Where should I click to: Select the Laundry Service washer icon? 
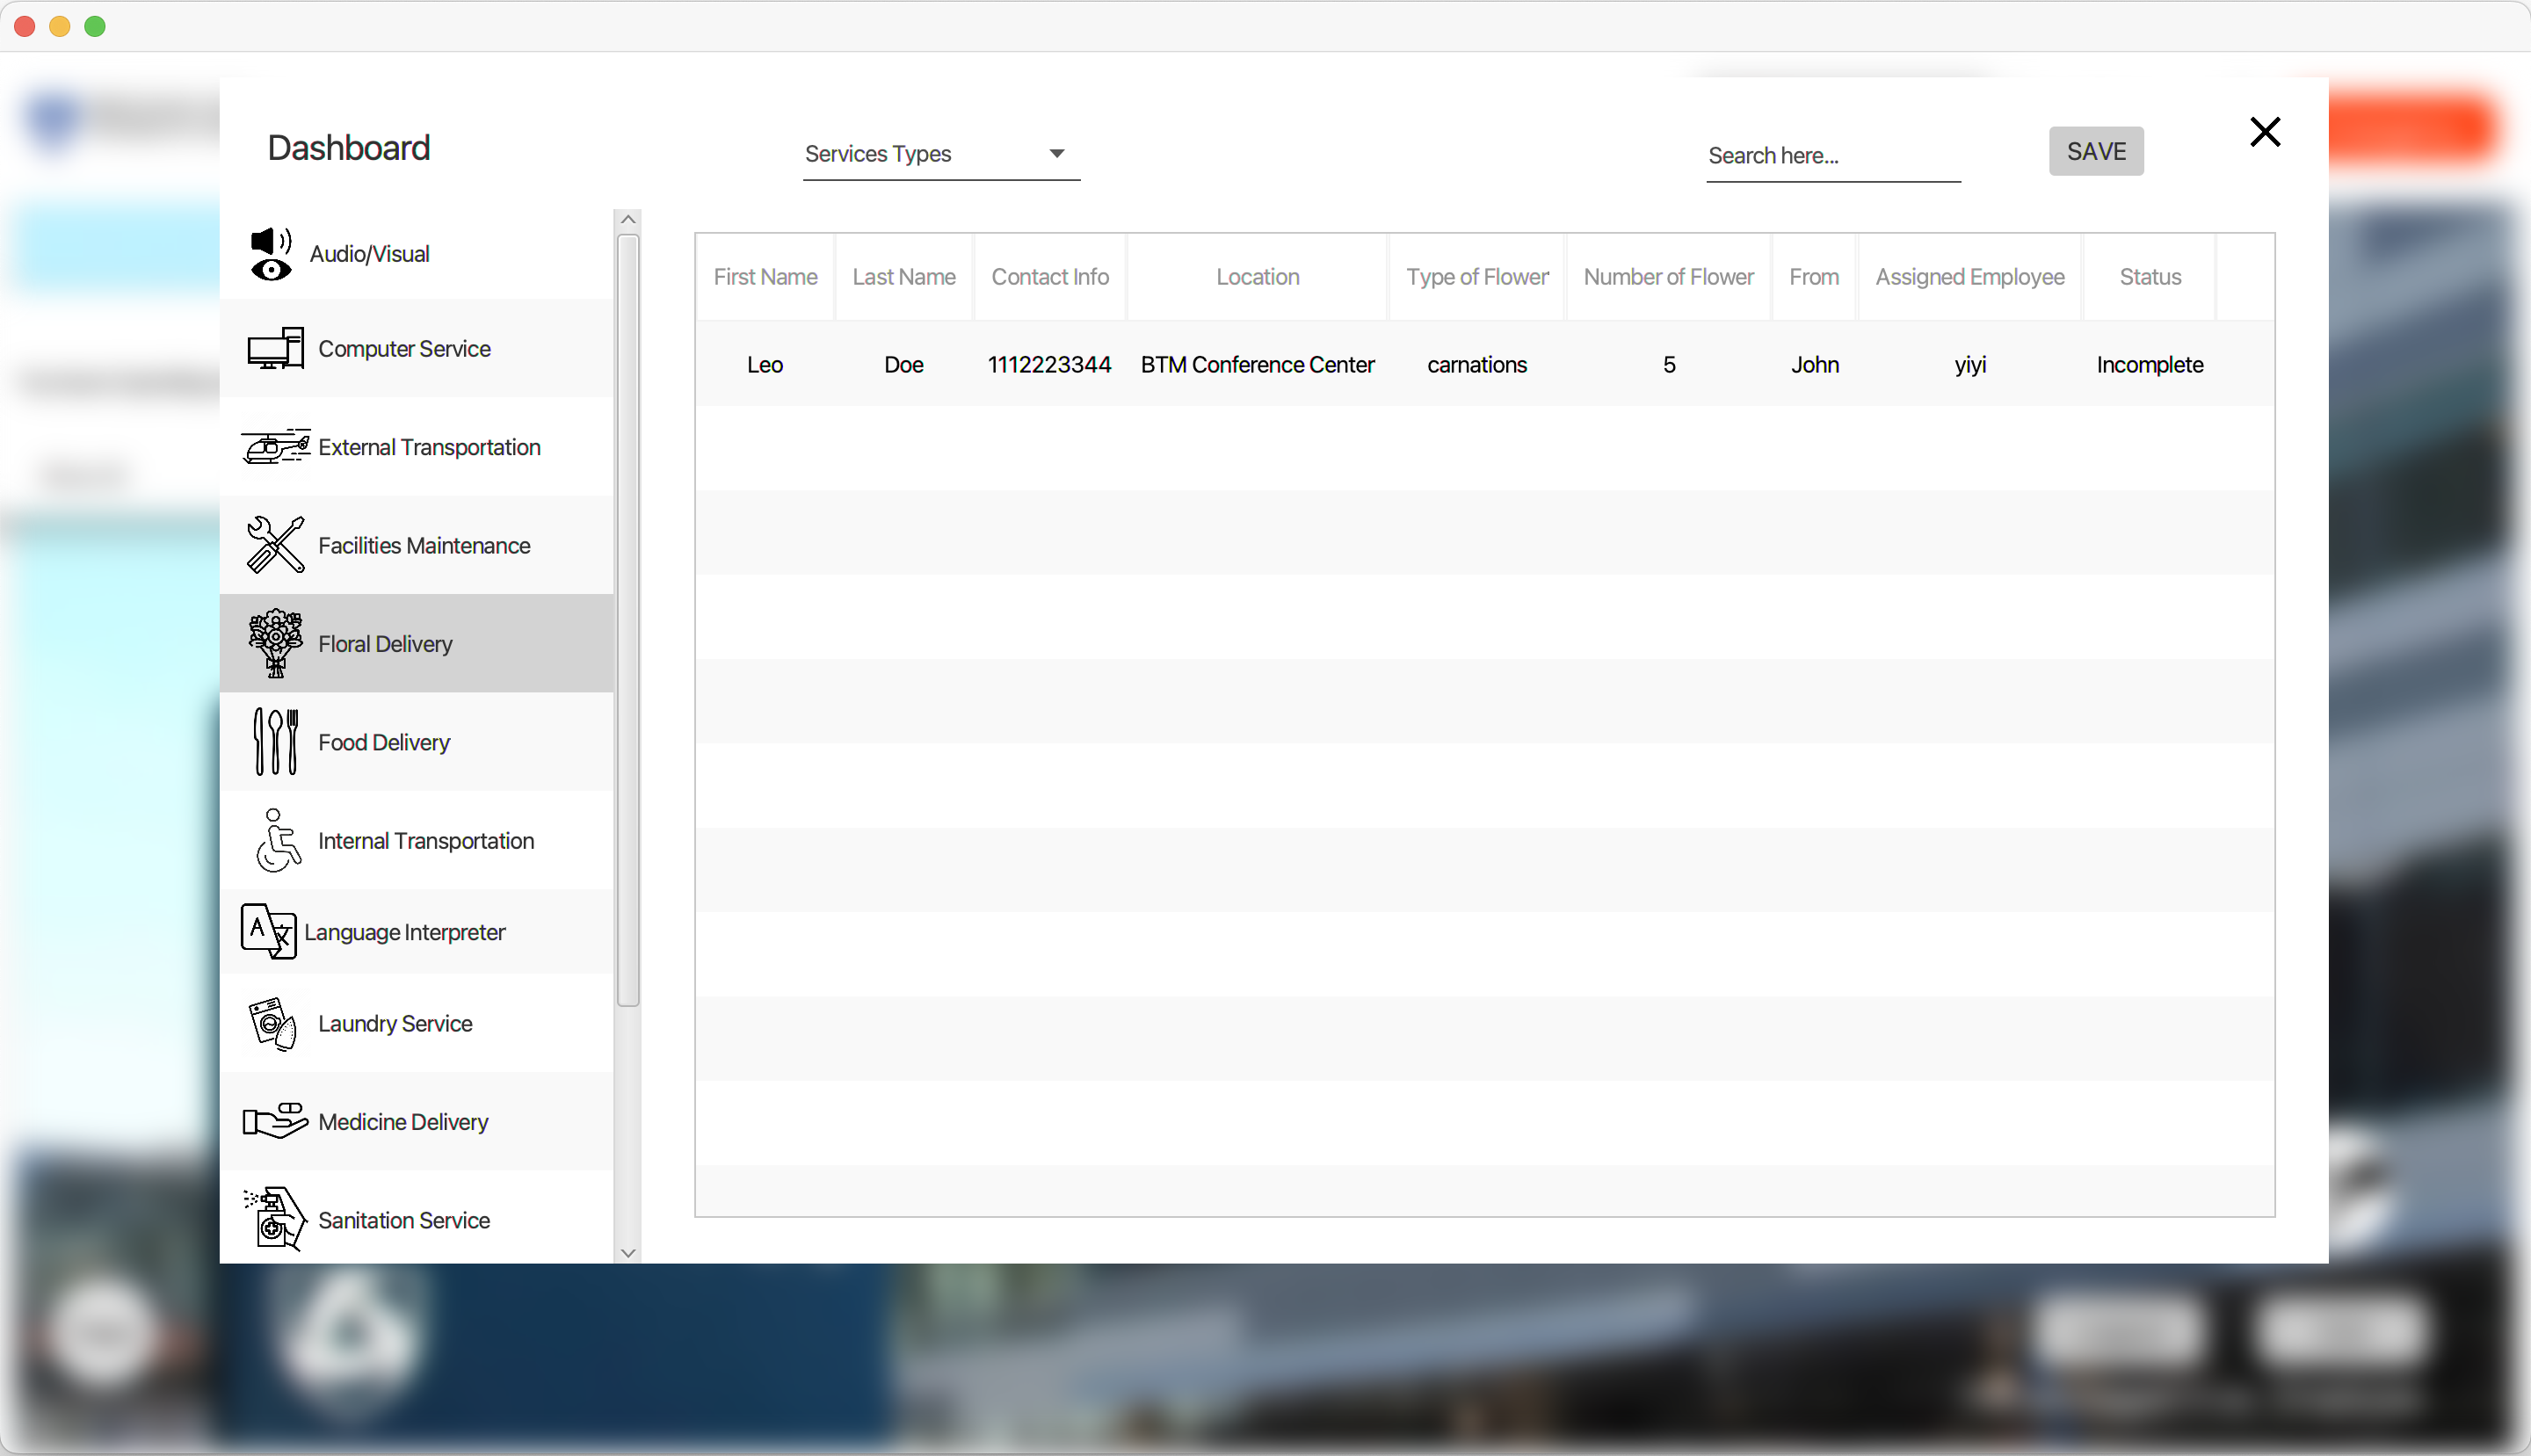coord(273,1023)
